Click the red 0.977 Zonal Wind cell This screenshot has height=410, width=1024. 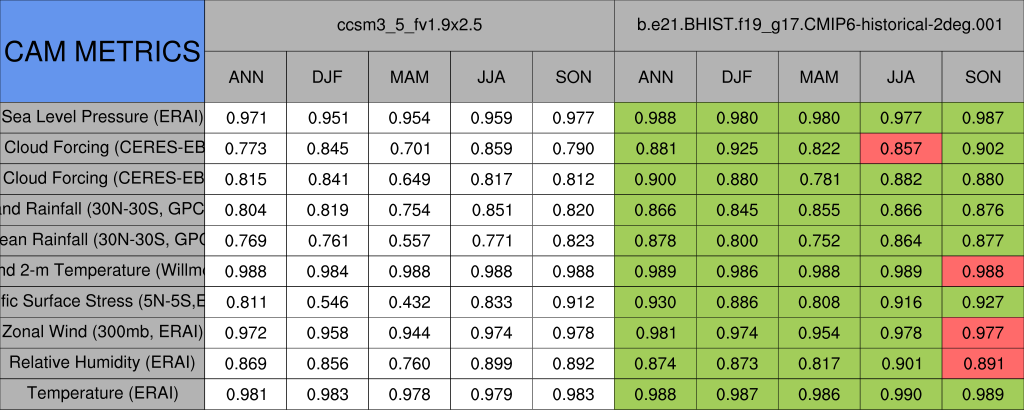pyautogui.click(x=983, y=331)
